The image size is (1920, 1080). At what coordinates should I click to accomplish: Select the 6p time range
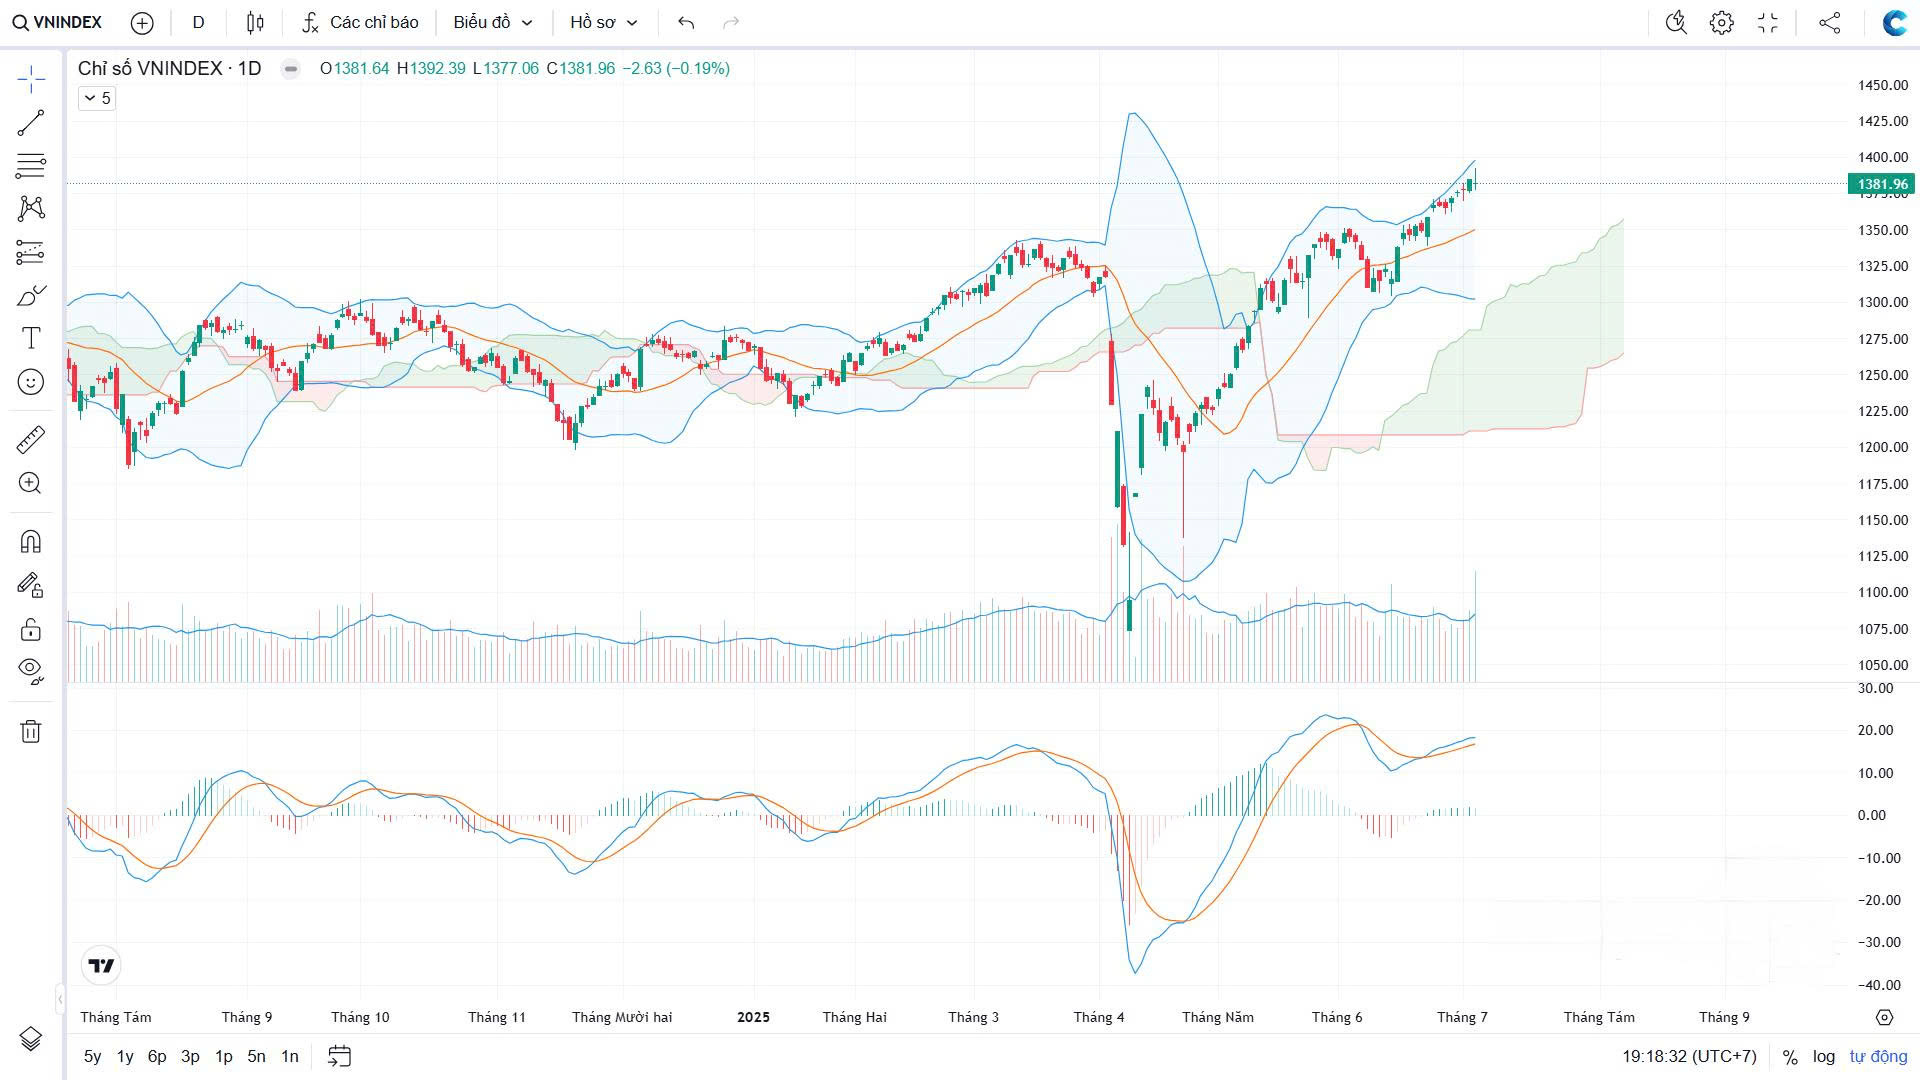(x=157, y=1056)
